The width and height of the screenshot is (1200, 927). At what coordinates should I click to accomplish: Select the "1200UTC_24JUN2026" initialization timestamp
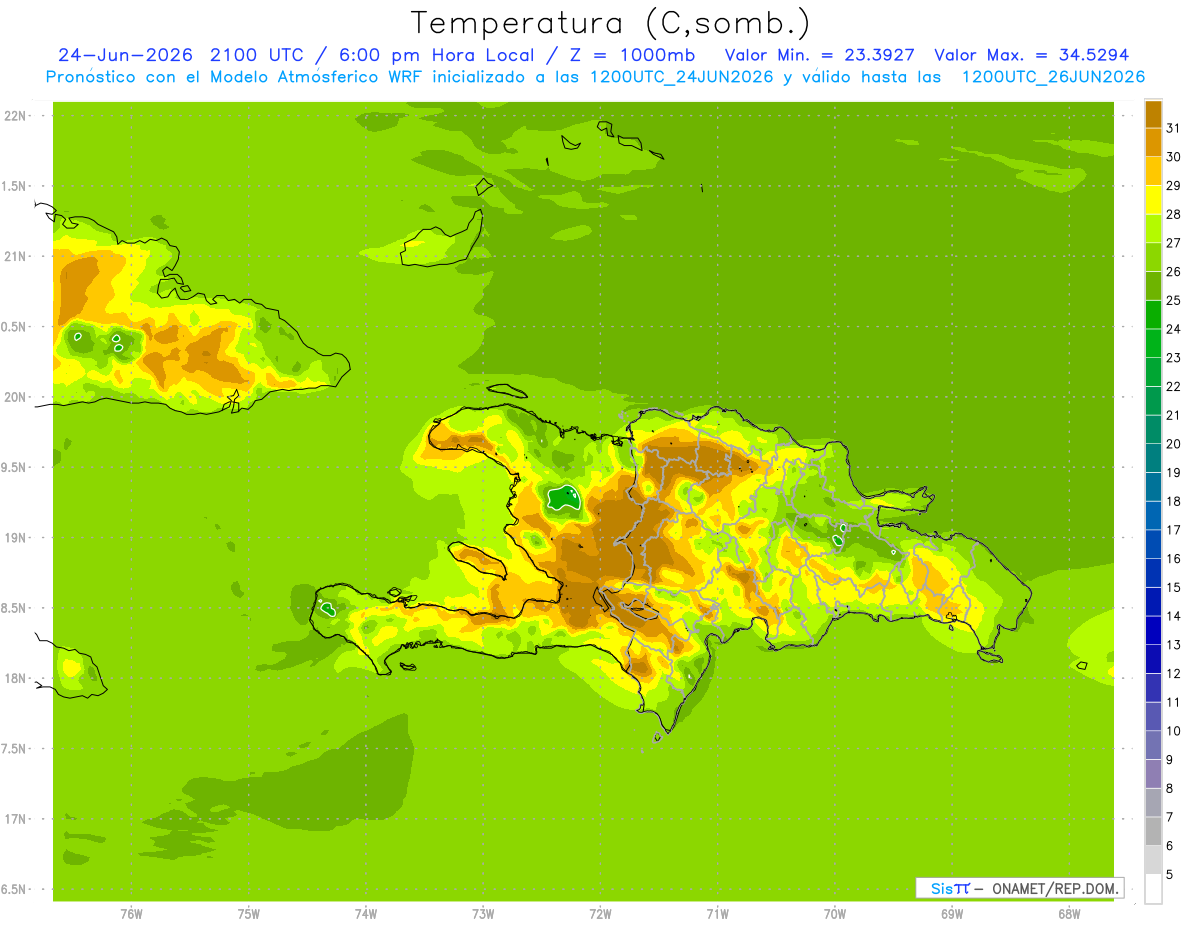(680, 77)
